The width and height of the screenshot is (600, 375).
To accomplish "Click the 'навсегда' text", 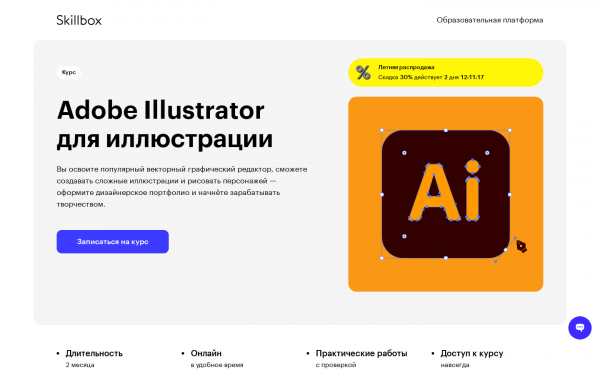I will (x=455, y=365).
